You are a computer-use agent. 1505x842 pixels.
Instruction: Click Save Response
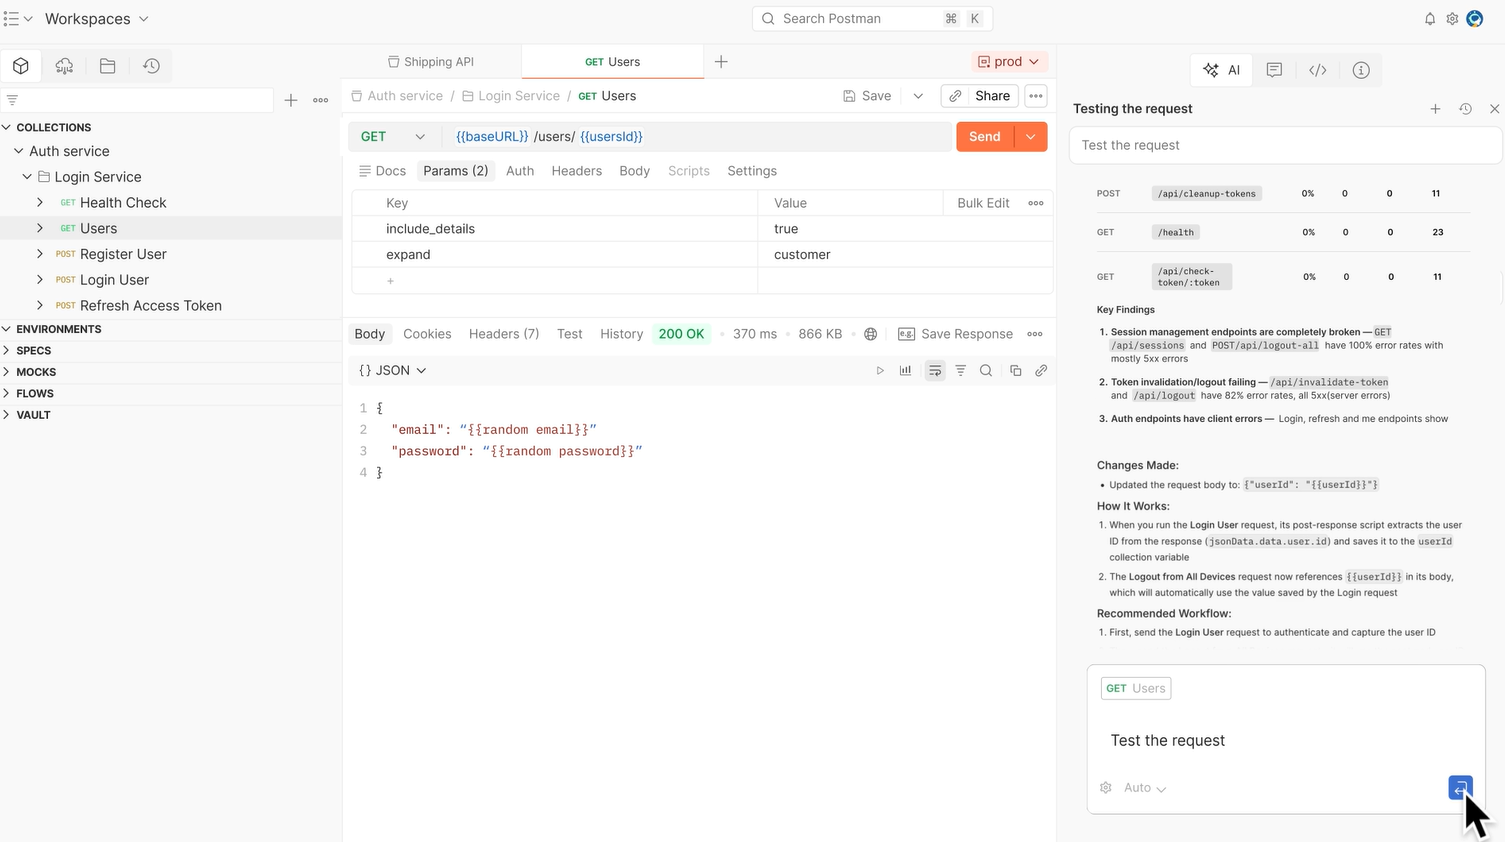point(955,334)
